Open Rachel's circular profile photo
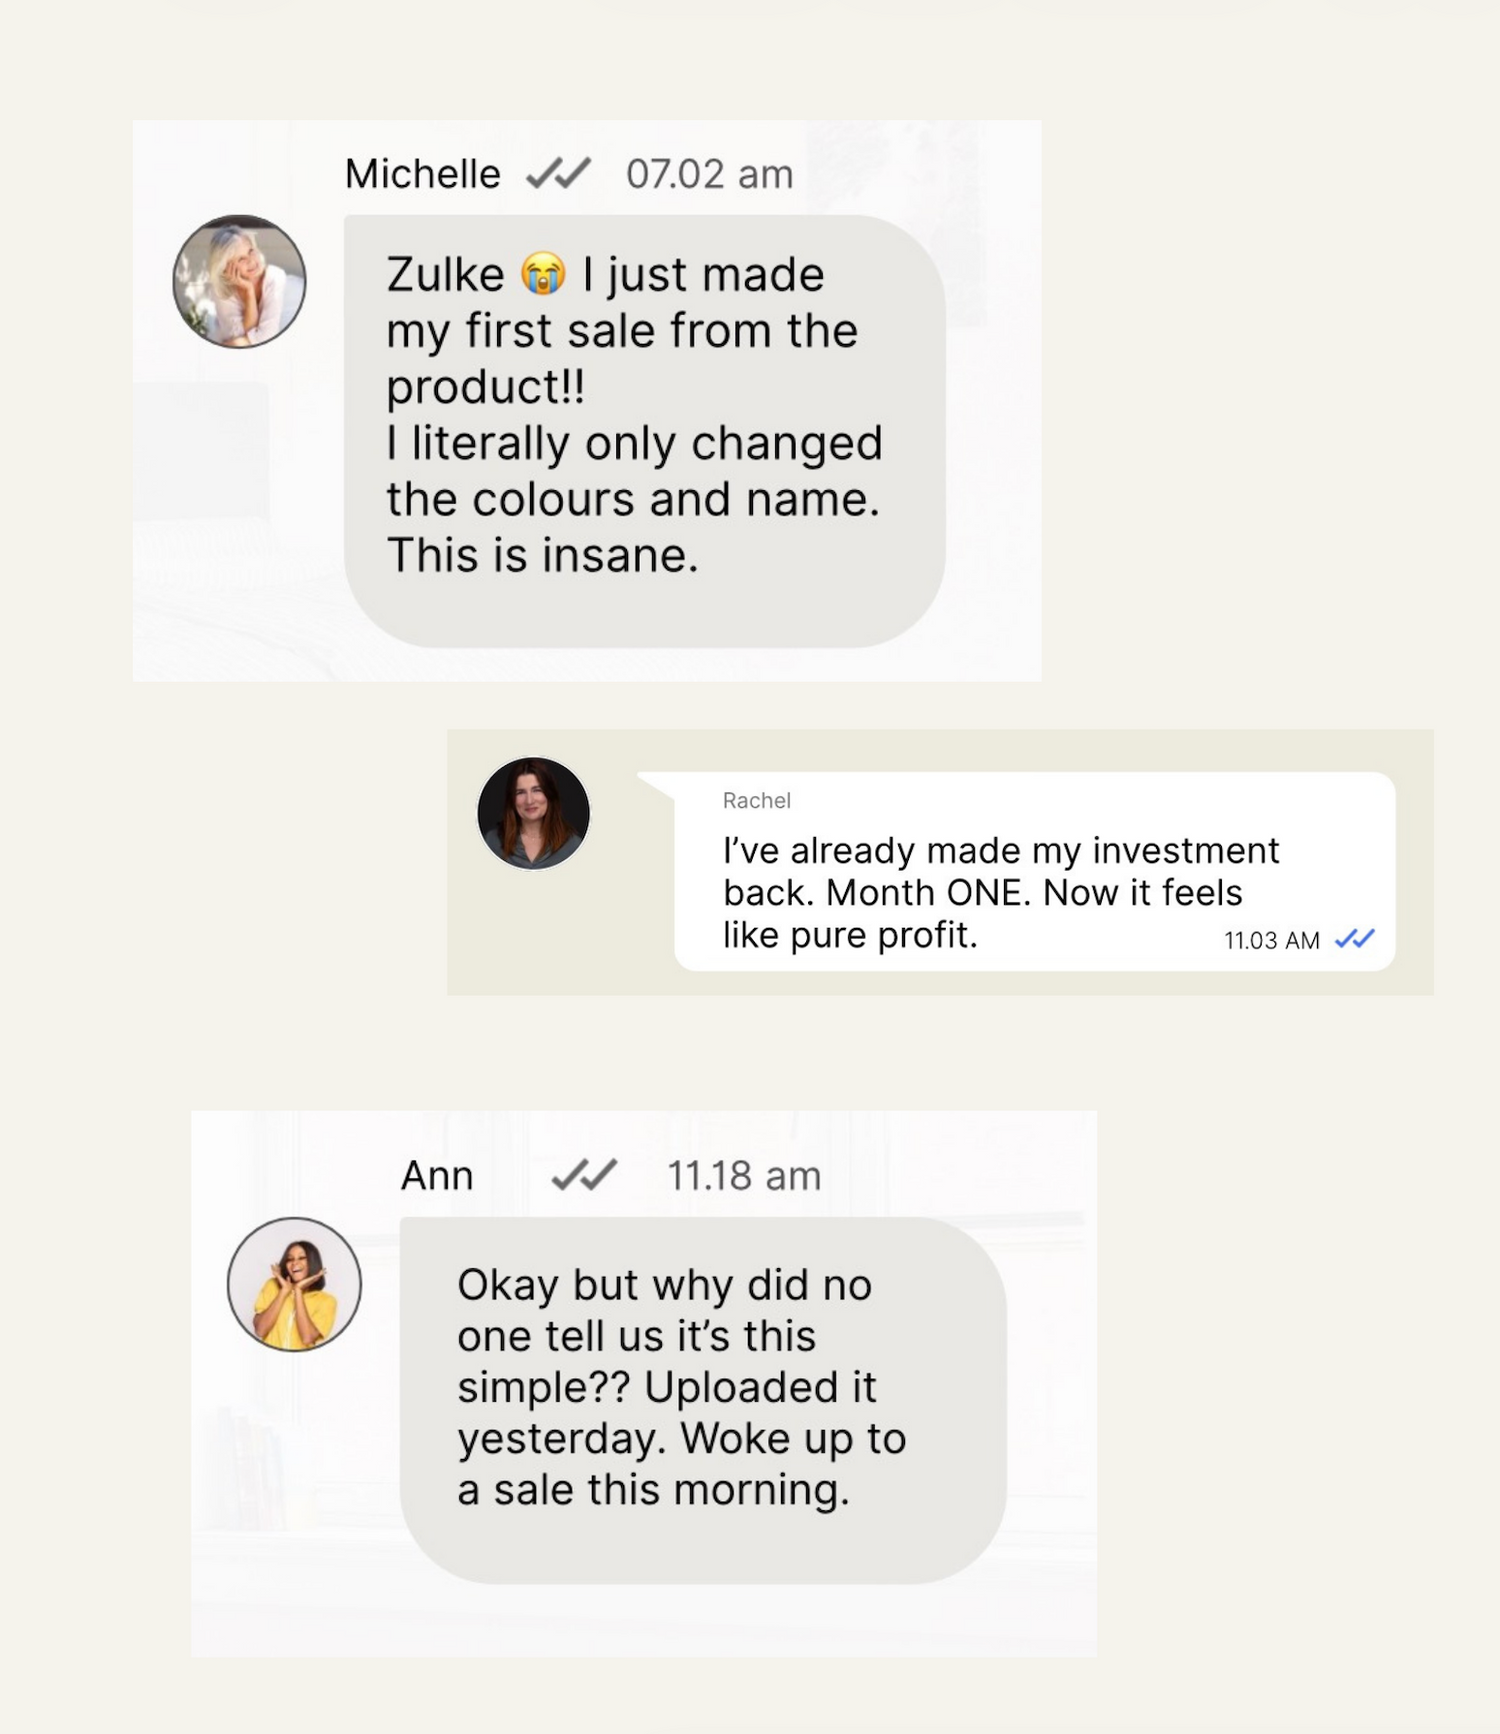 pos(533,813)
